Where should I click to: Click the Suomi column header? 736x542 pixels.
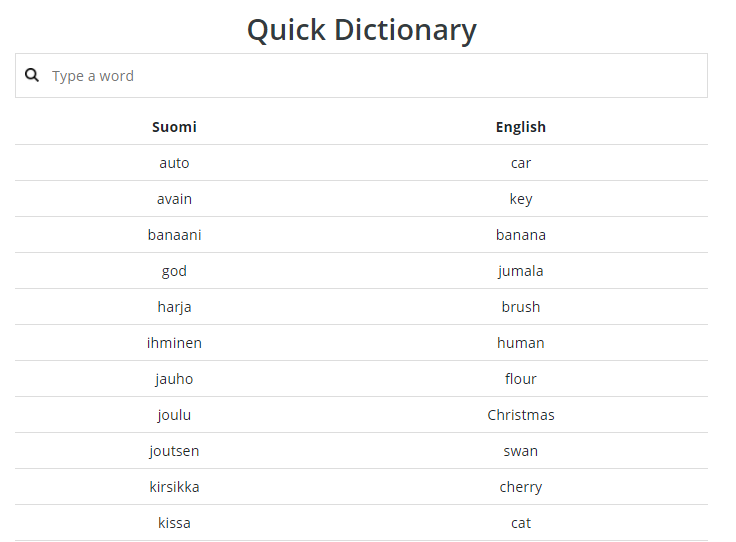coord(174,127)
